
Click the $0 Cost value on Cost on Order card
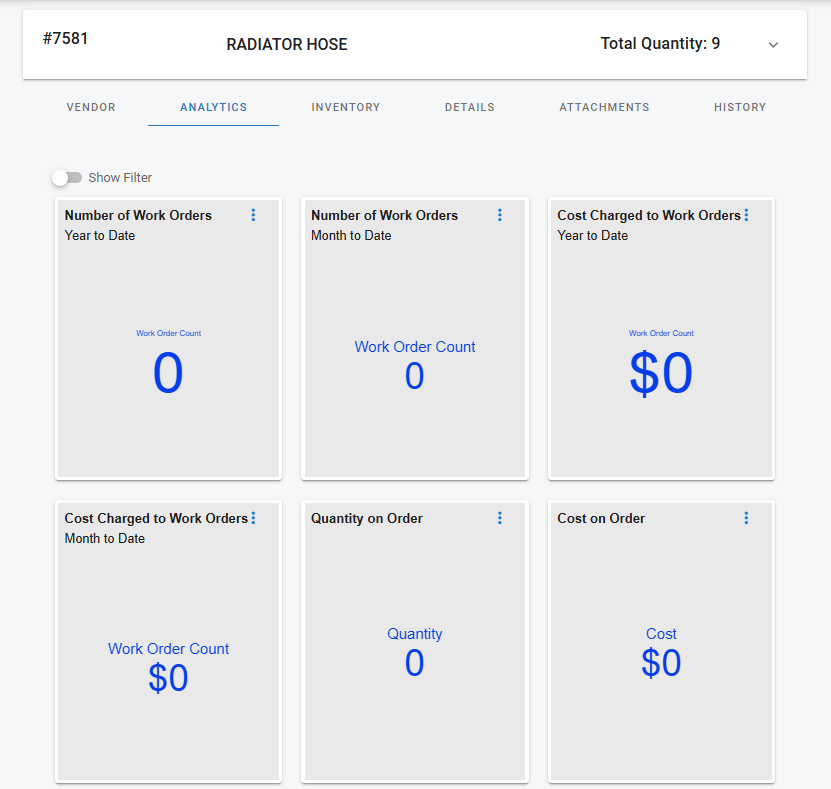tap(661, 663)
